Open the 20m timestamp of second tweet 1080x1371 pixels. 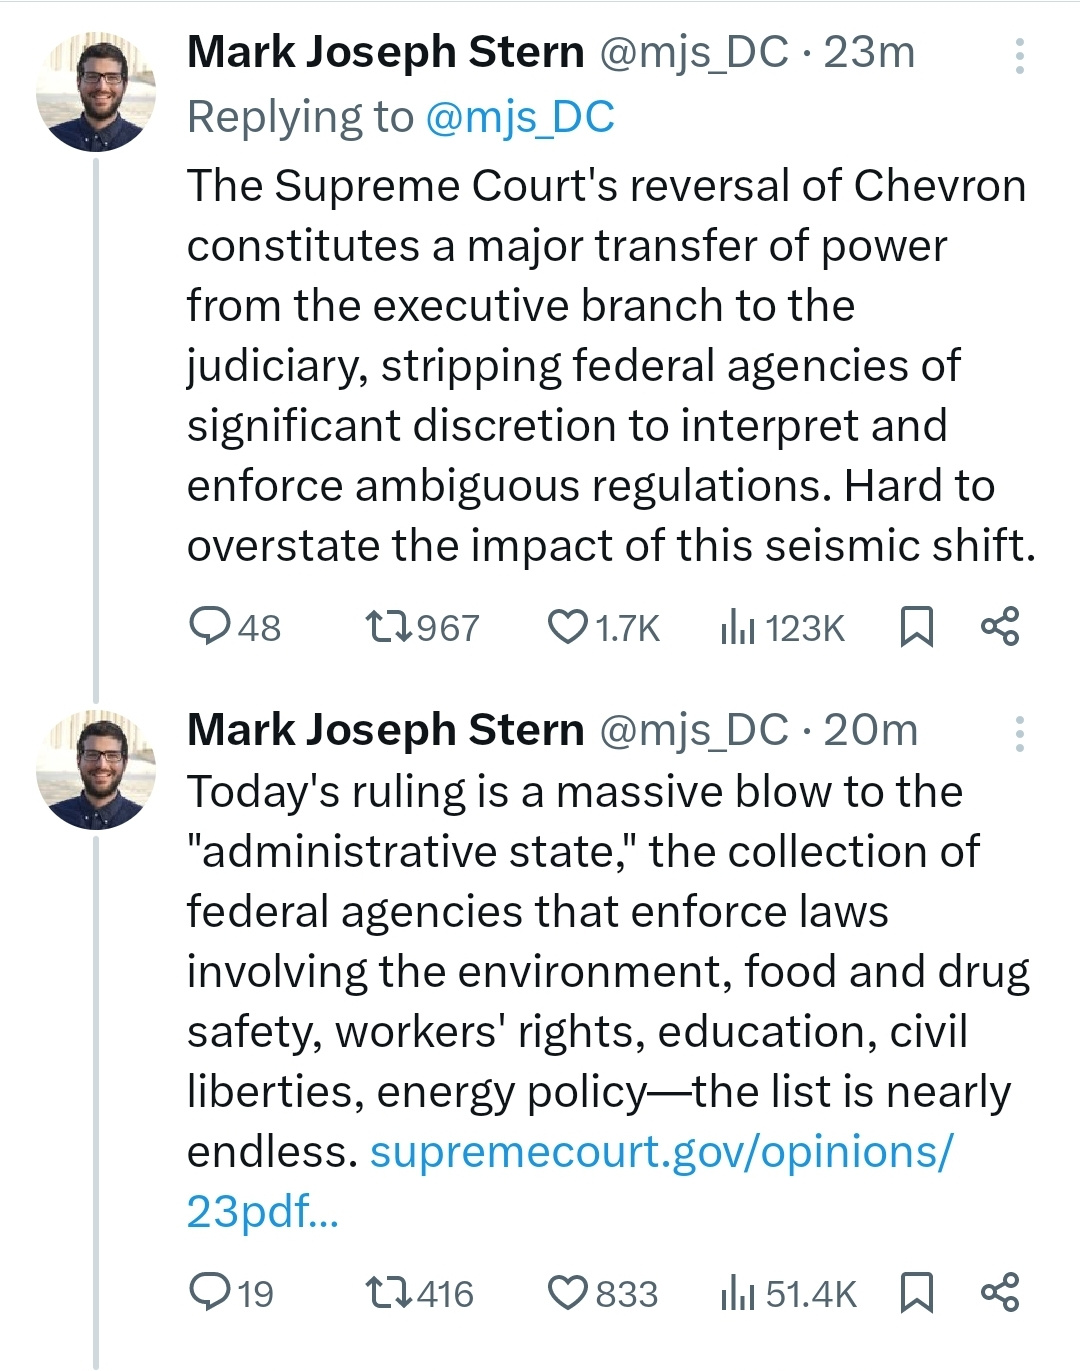(870, 730)
